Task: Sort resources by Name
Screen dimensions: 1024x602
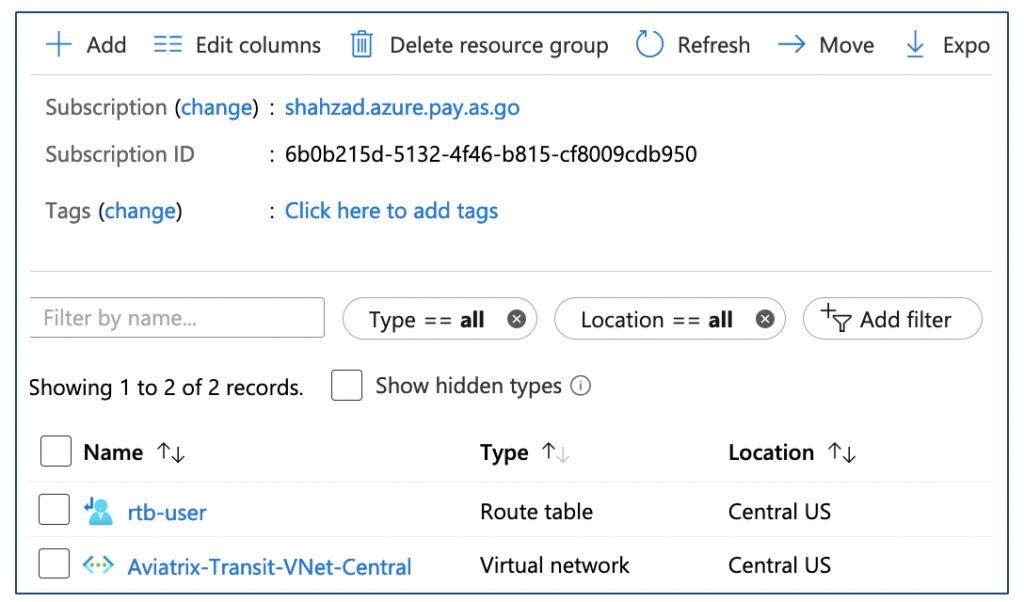Action: [170, 452]
